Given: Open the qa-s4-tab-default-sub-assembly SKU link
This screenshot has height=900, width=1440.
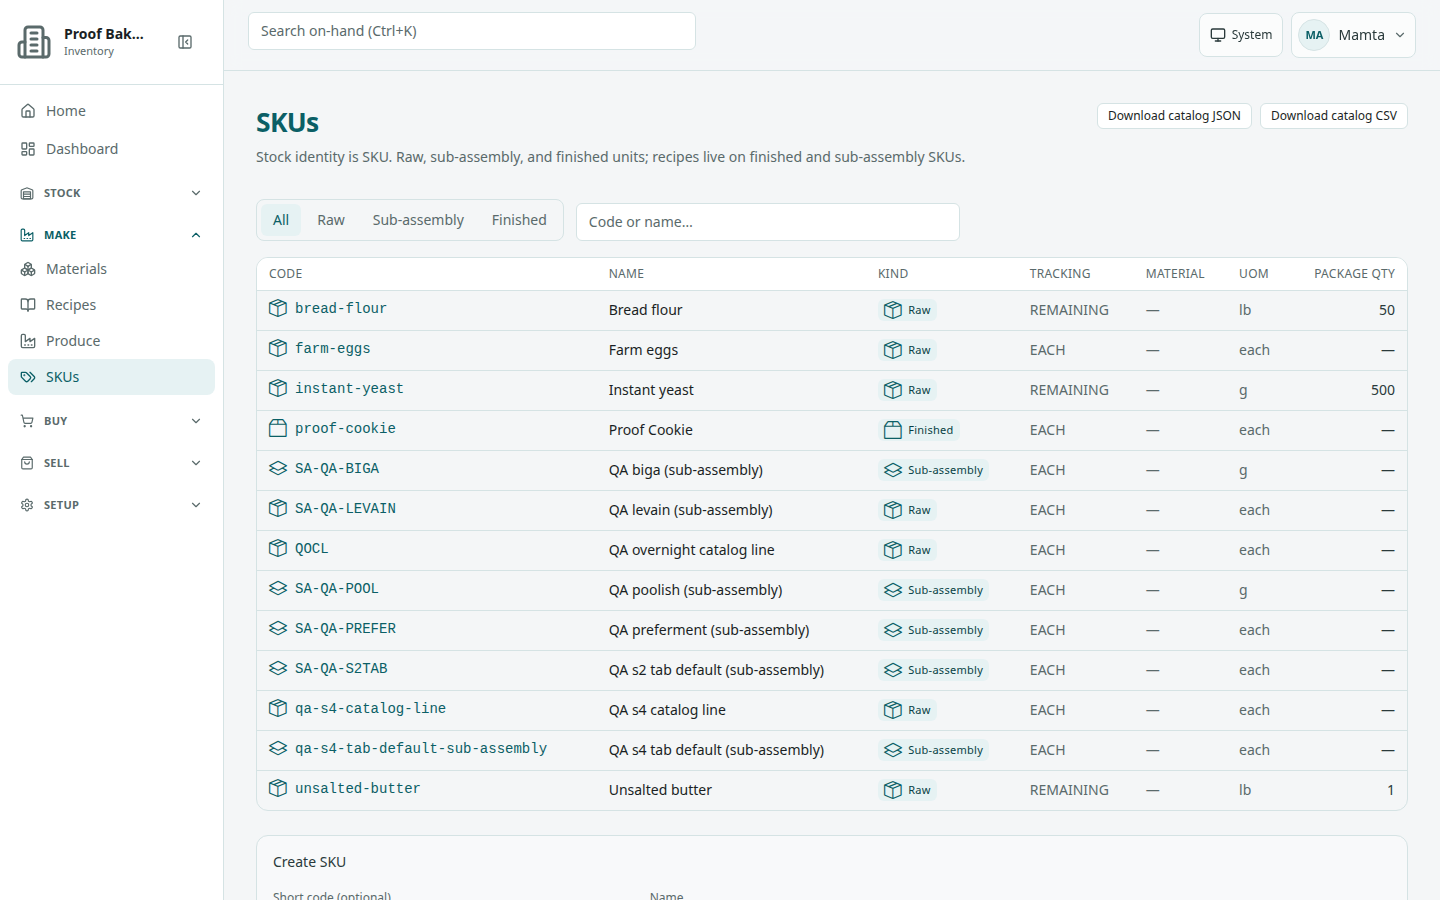Looking at the screenshot, I should 421,748.
